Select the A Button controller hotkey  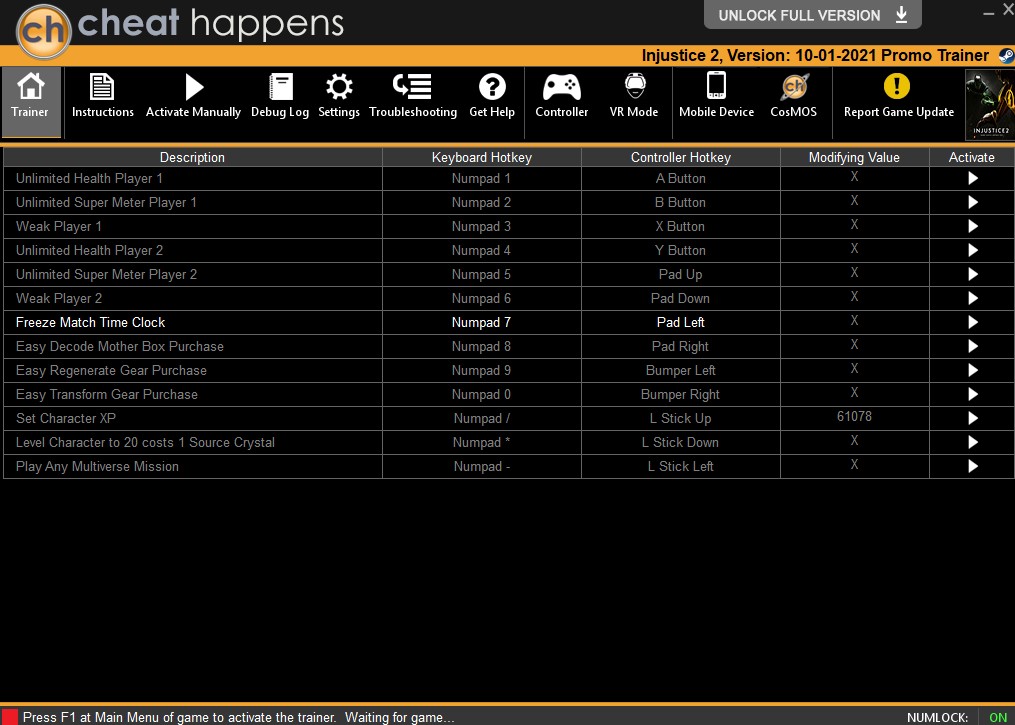680,179
